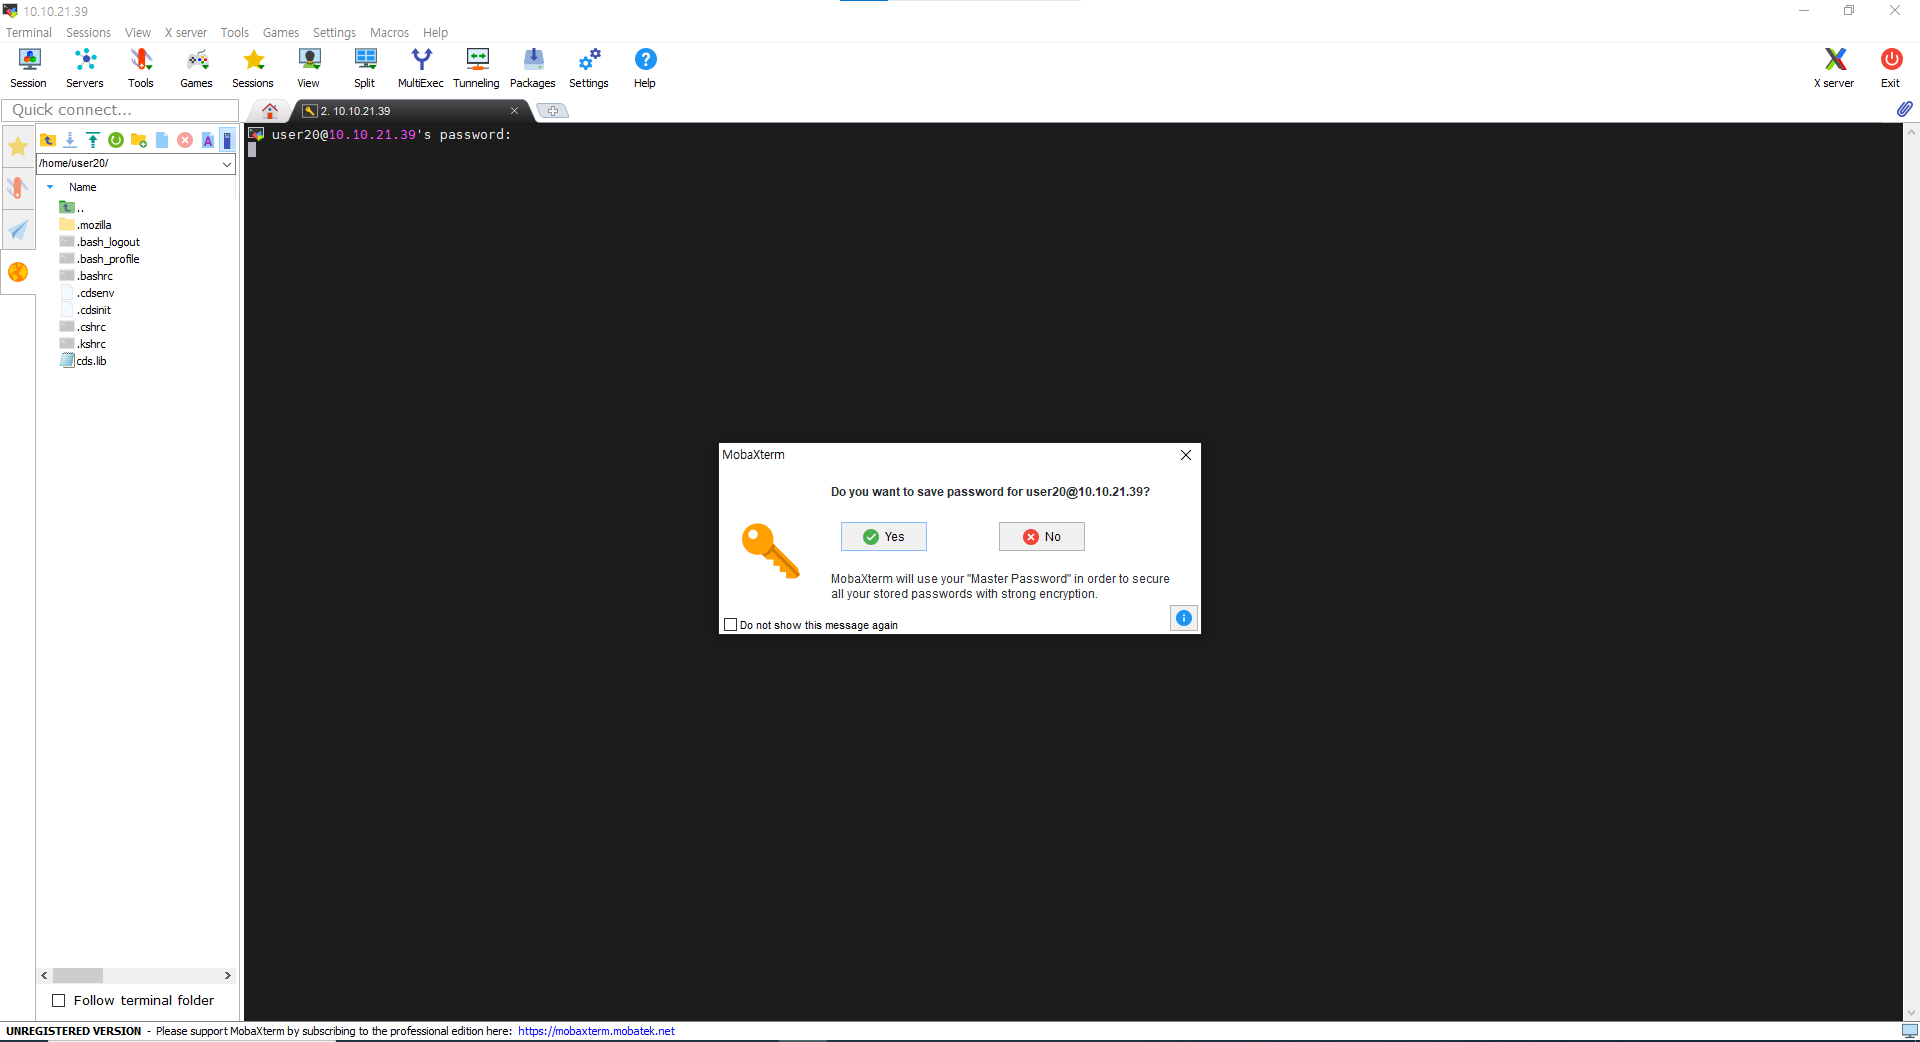Click Yes to save password
This screenshot has height=1042, width=1920.
pyautogui.click(x=884, y=537)
